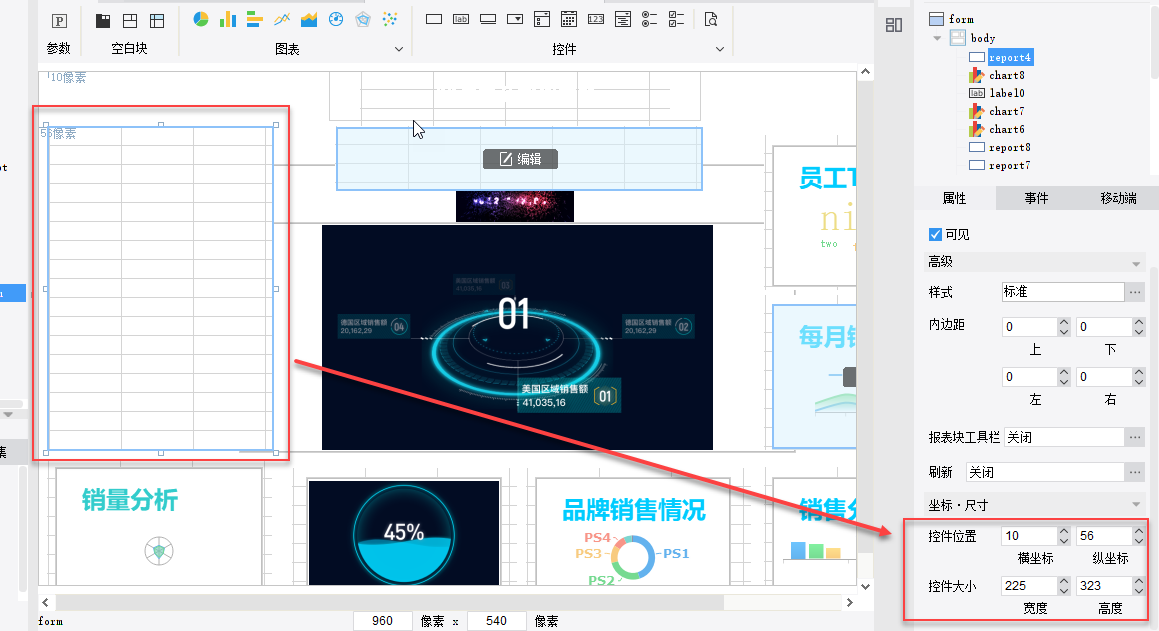Collapse the 高级 section

[x=1136, y=263]
